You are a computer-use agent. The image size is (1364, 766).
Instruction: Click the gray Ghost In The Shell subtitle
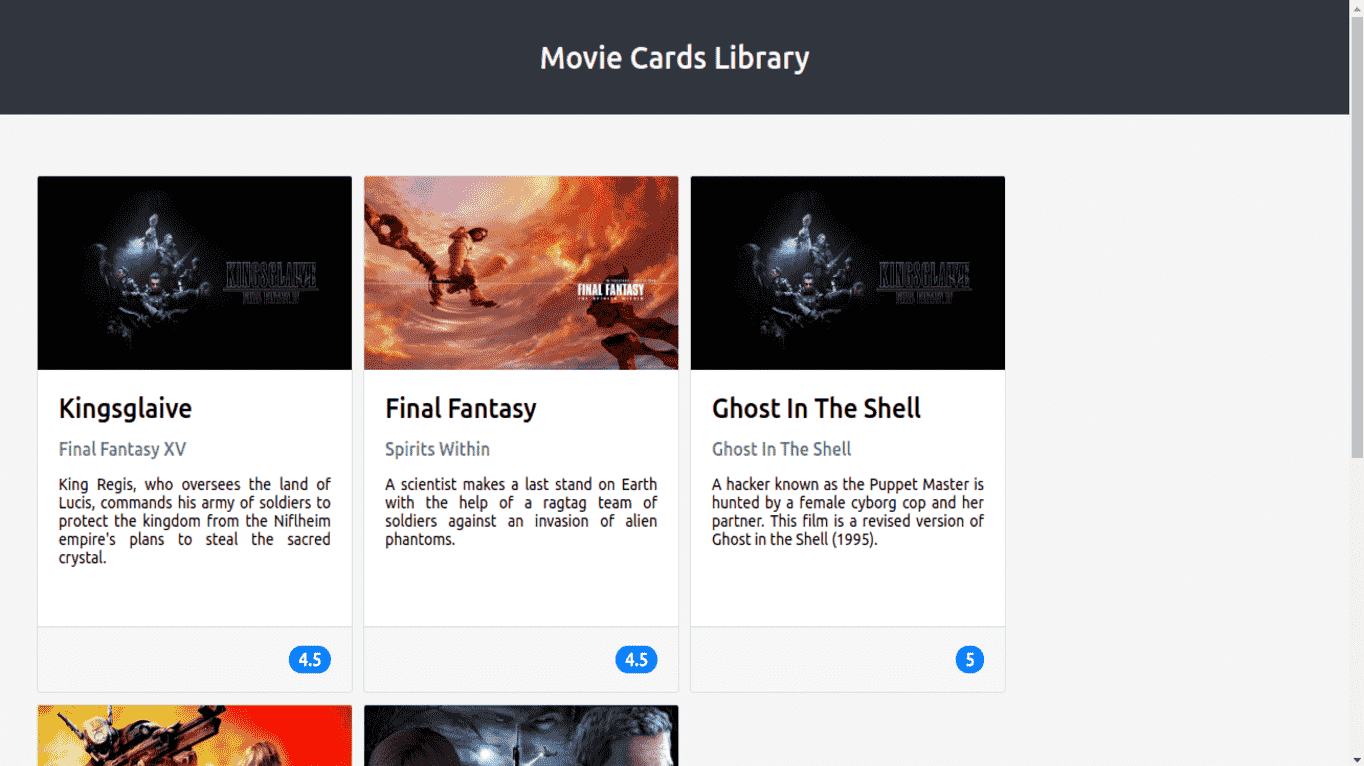(x=781, y=449)
